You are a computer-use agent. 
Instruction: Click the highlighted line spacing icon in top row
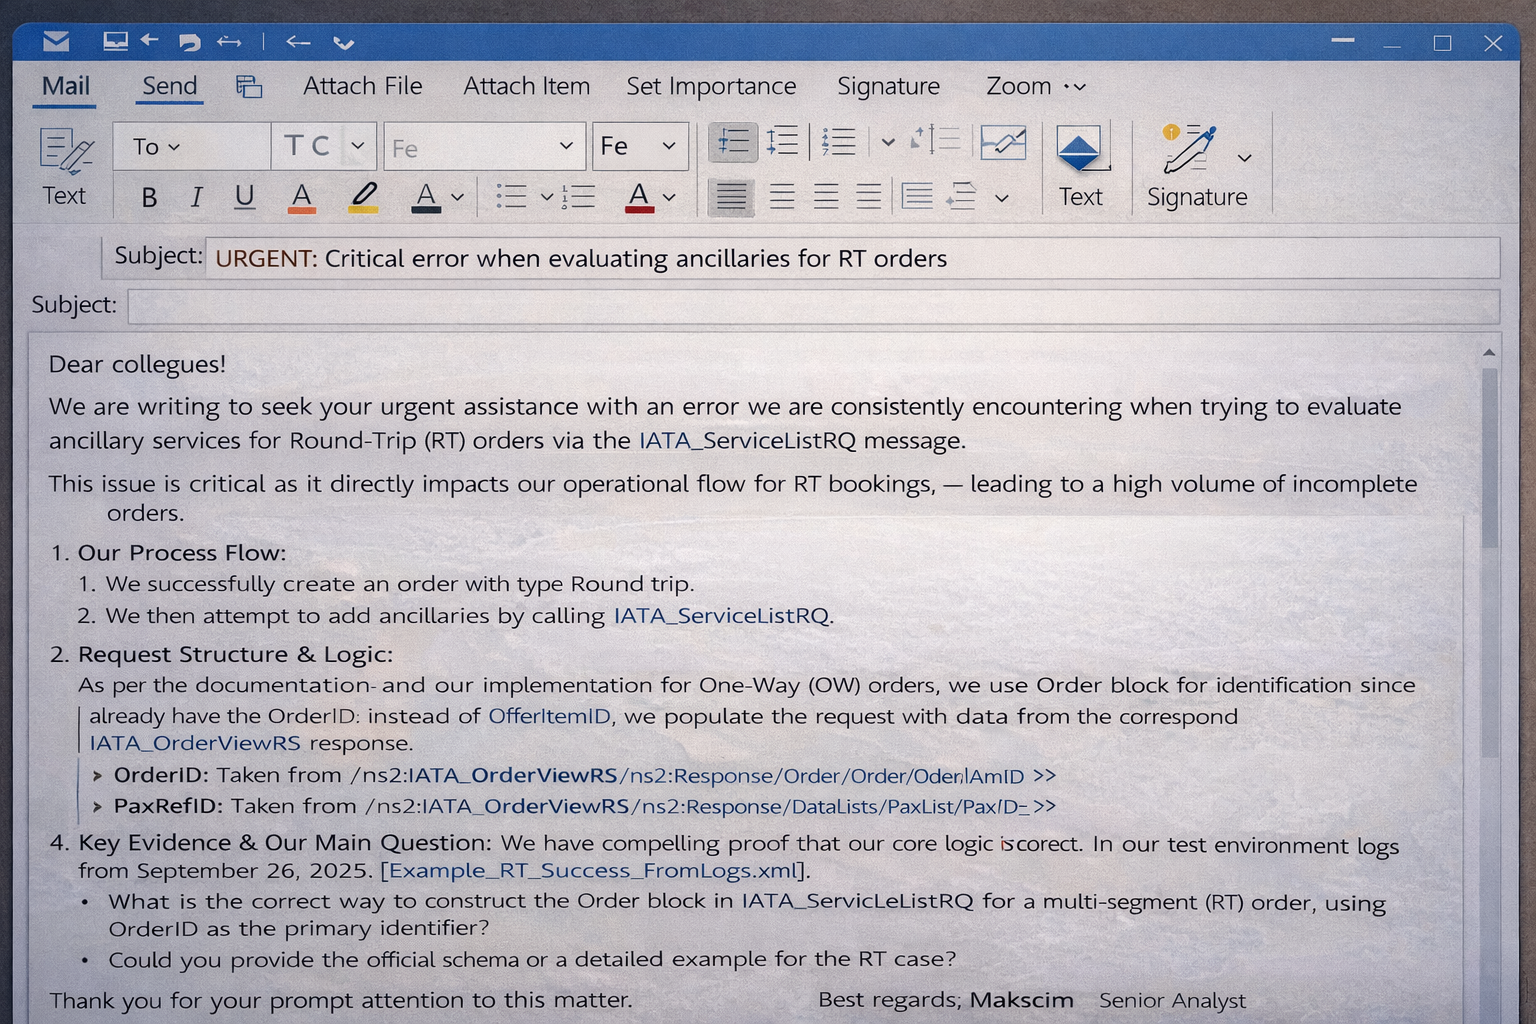pyautogui.click(x=732, y=142)
